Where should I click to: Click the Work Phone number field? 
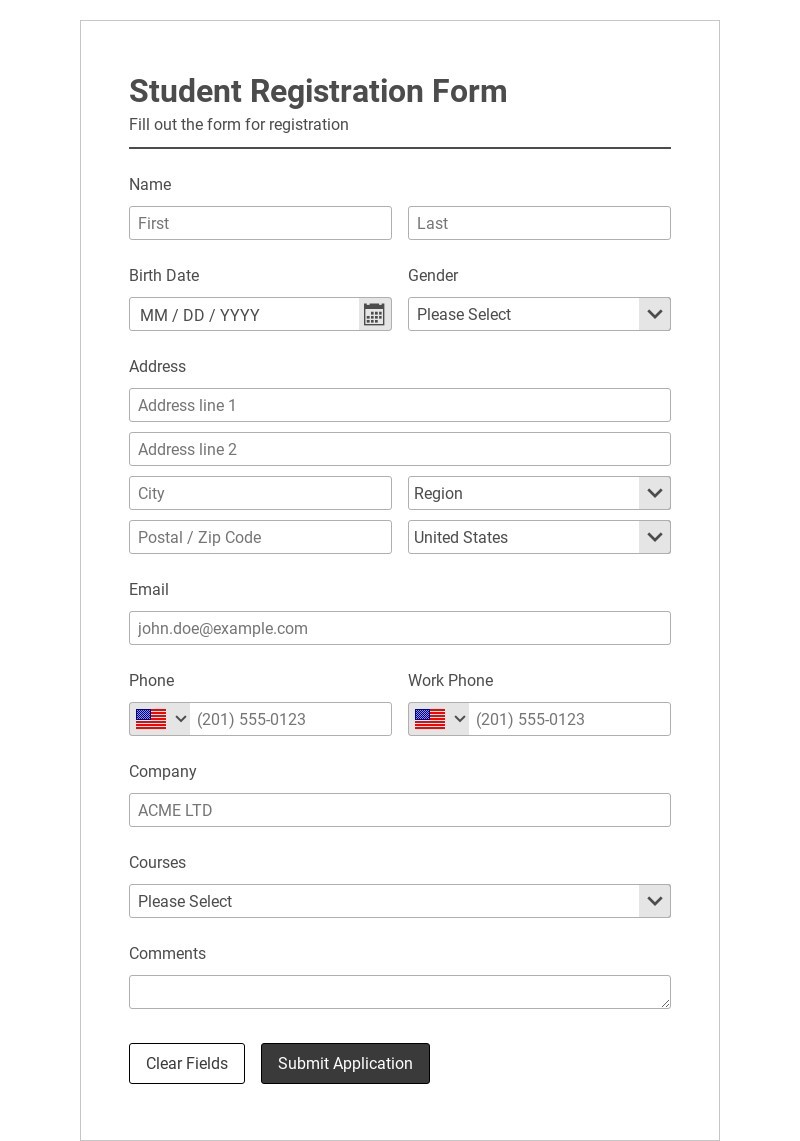(x=568, y=719)
